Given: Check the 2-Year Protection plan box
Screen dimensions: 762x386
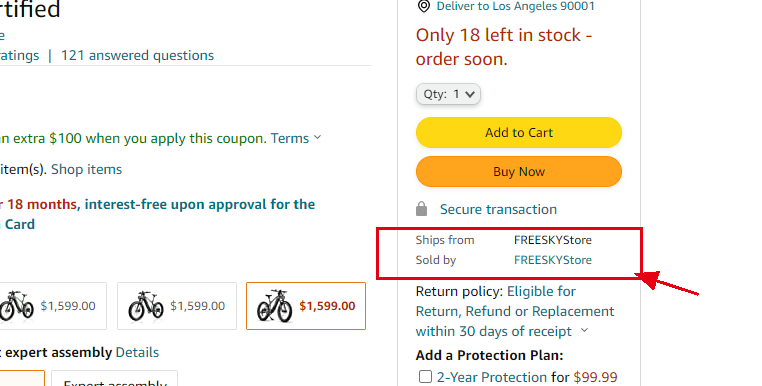Looking at the screenshot, I should [425, 377].
